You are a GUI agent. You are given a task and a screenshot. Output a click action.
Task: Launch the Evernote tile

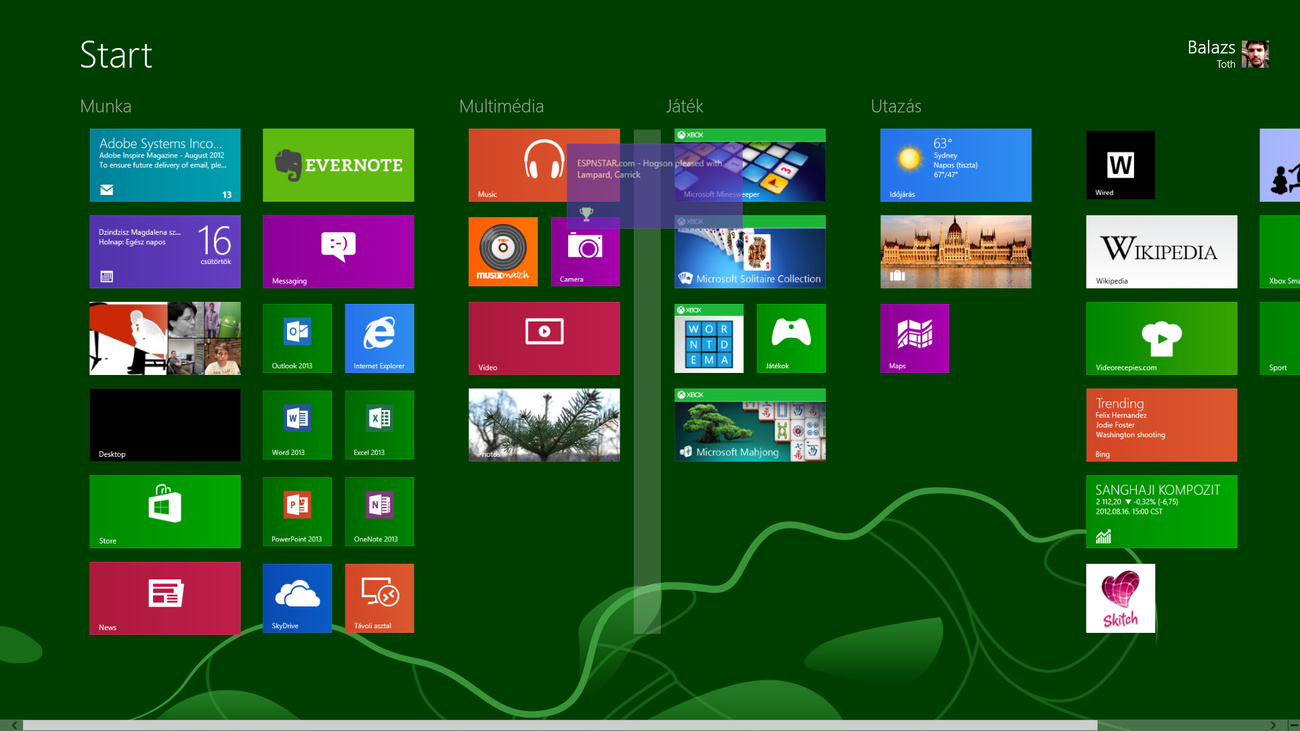338,165
